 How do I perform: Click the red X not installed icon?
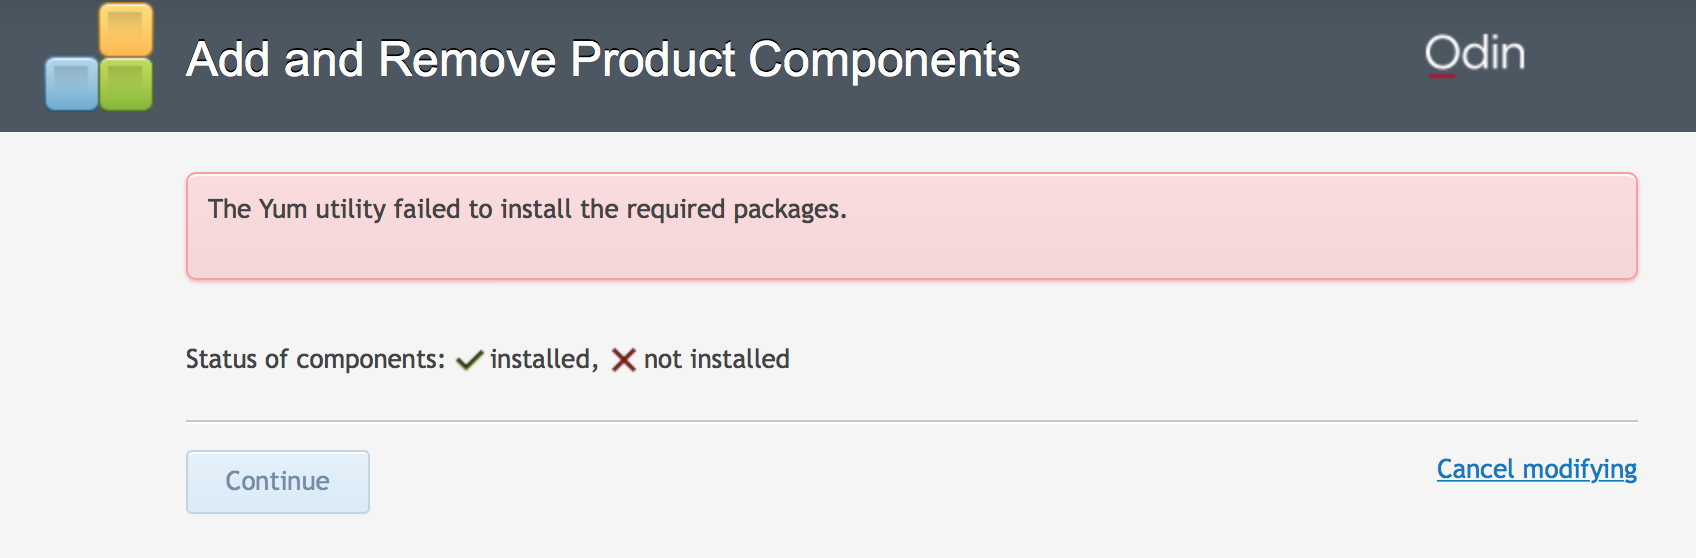click(624, 360)
